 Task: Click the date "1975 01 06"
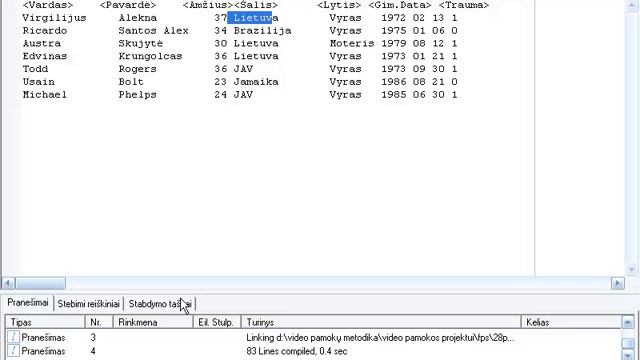point(413,31)
